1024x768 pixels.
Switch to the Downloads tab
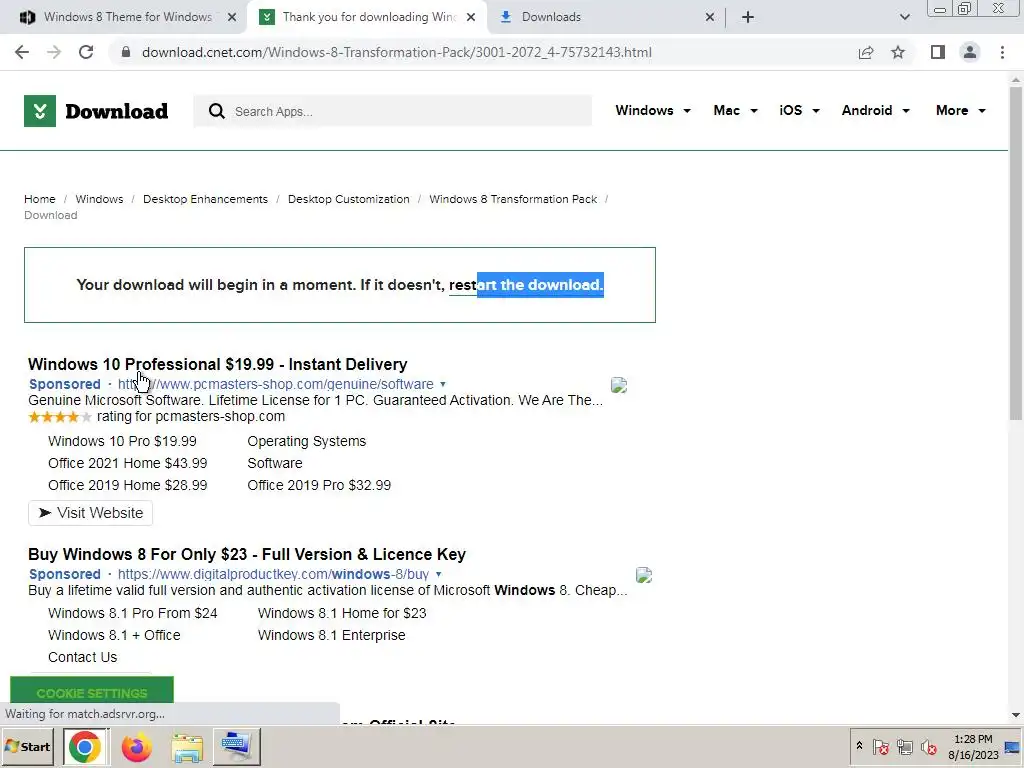(x=607, y=17)
